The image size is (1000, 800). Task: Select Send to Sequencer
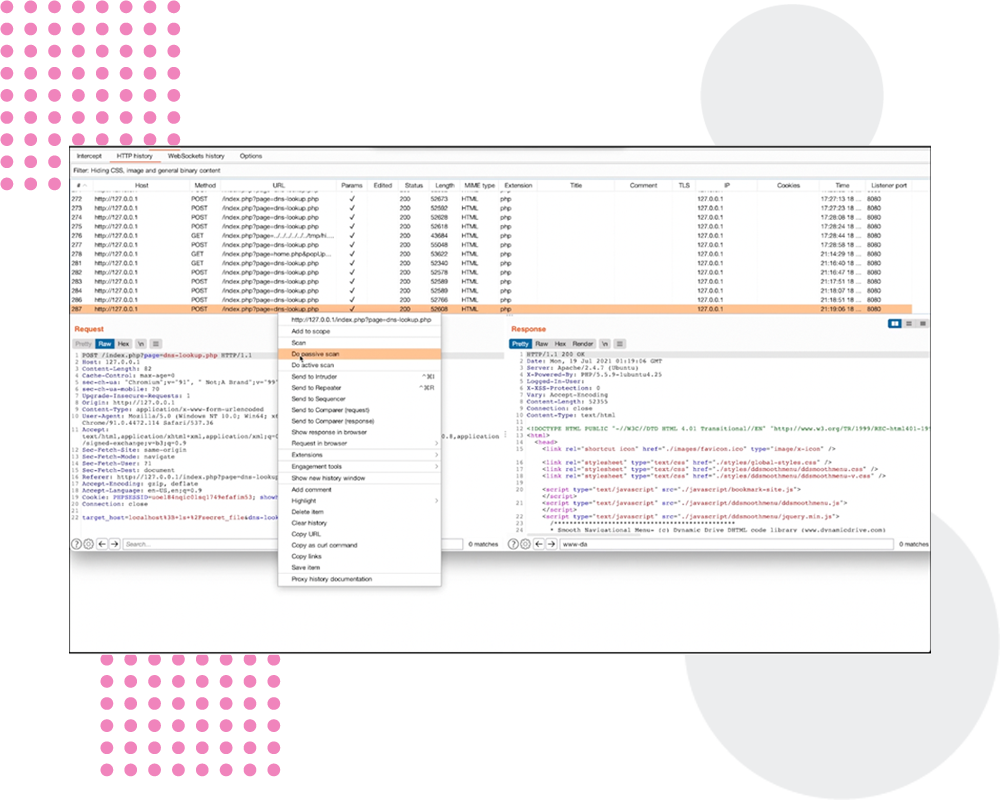point(360,399)
